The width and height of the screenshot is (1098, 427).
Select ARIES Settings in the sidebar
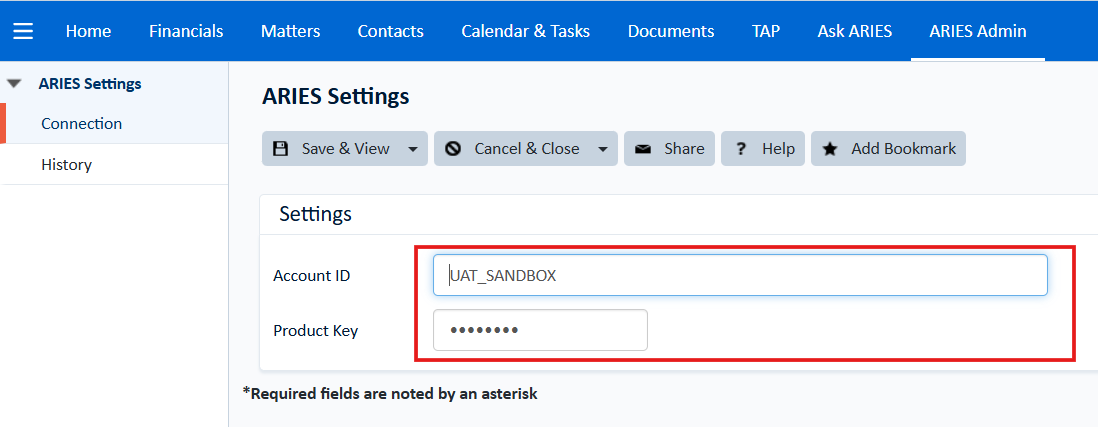pyautogui.click(x=90, y=84)
